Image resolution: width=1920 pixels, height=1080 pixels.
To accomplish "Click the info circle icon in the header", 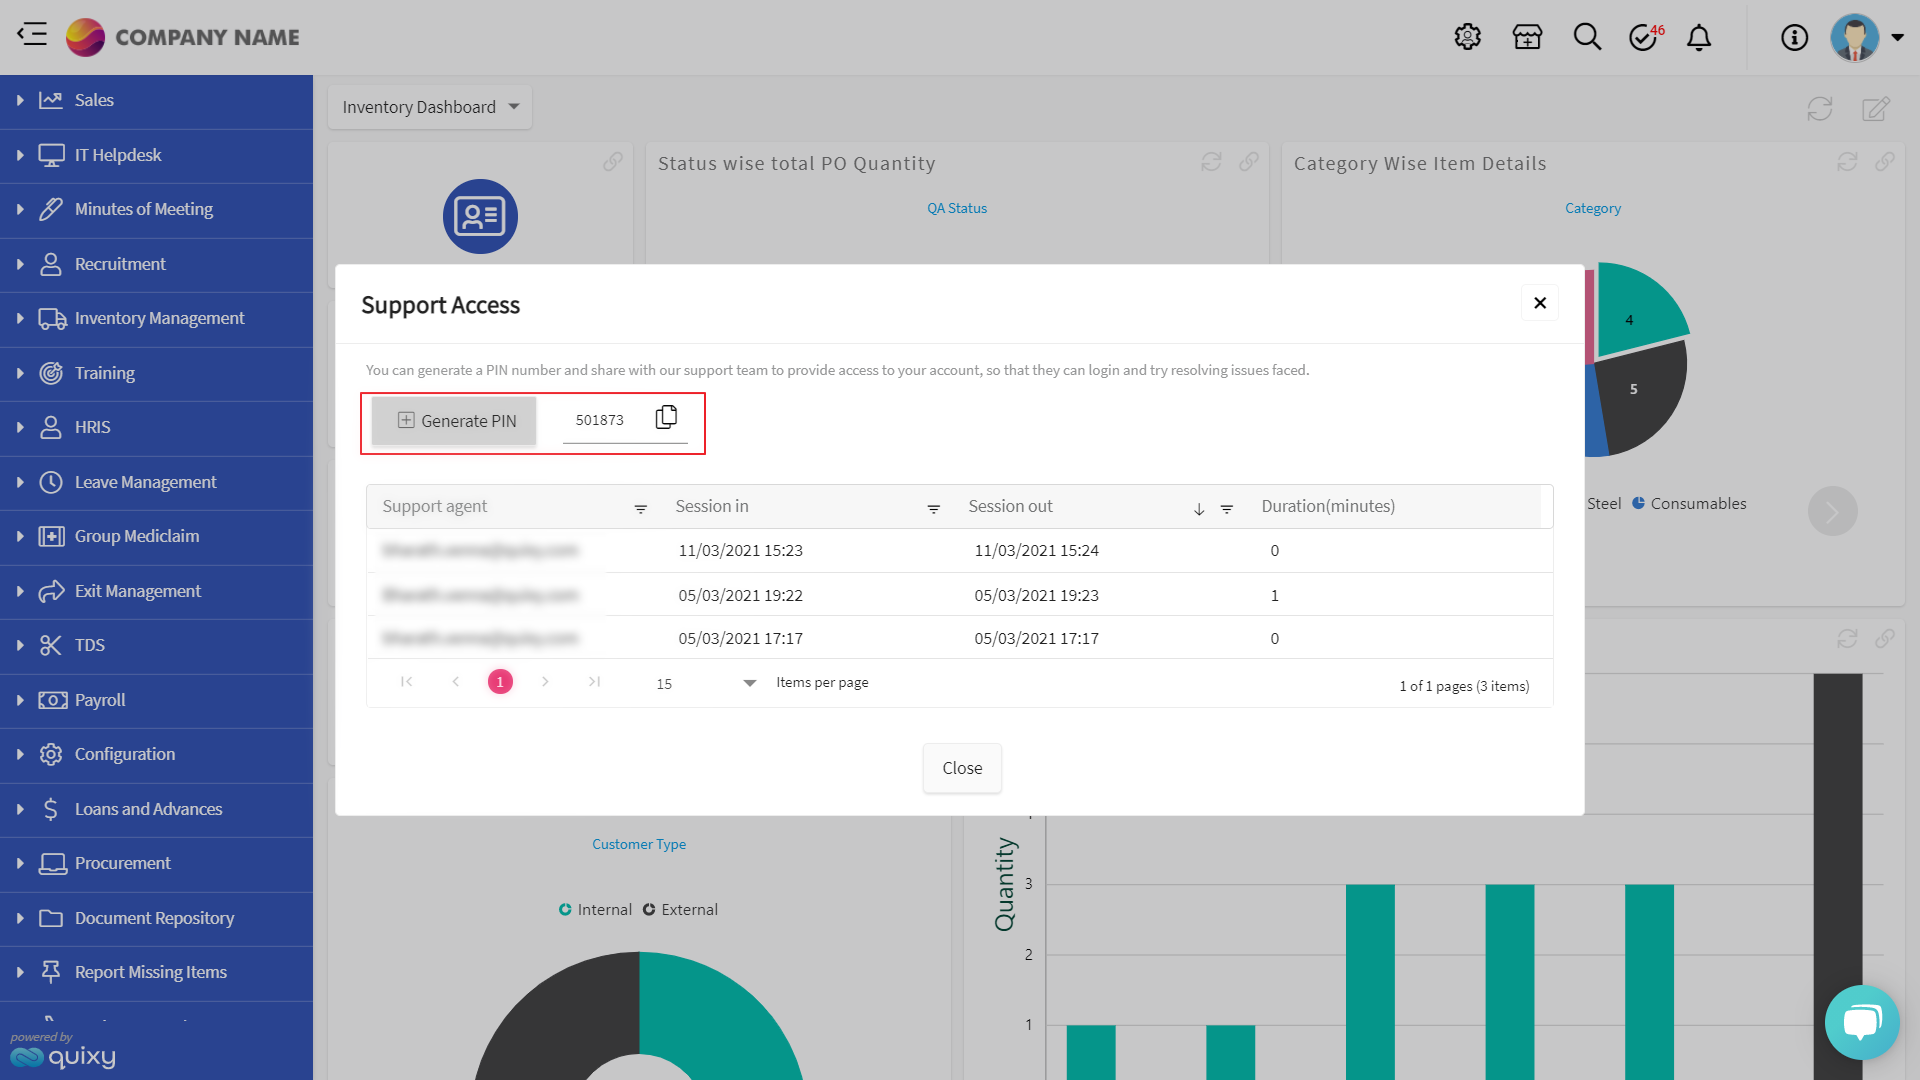I will click(1794, 37).
